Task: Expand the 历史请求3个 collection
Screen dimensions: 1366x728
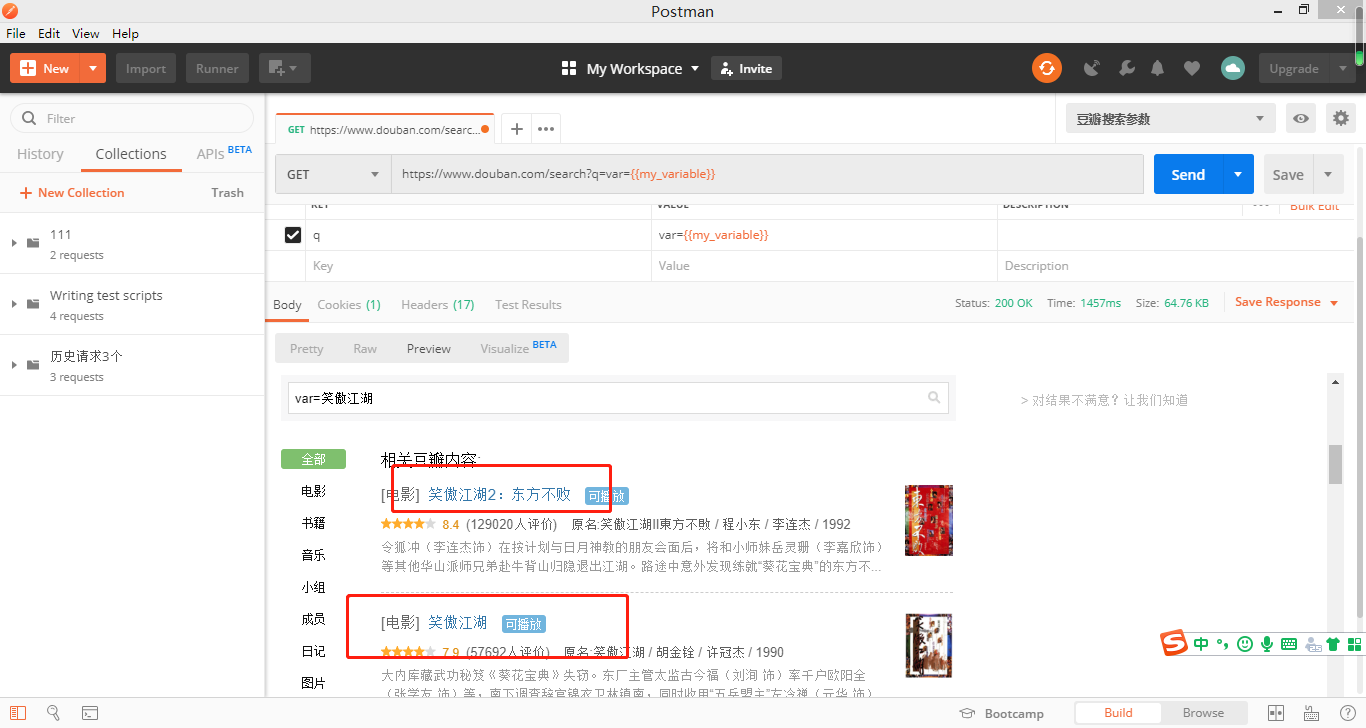Action: pos(14,365)
